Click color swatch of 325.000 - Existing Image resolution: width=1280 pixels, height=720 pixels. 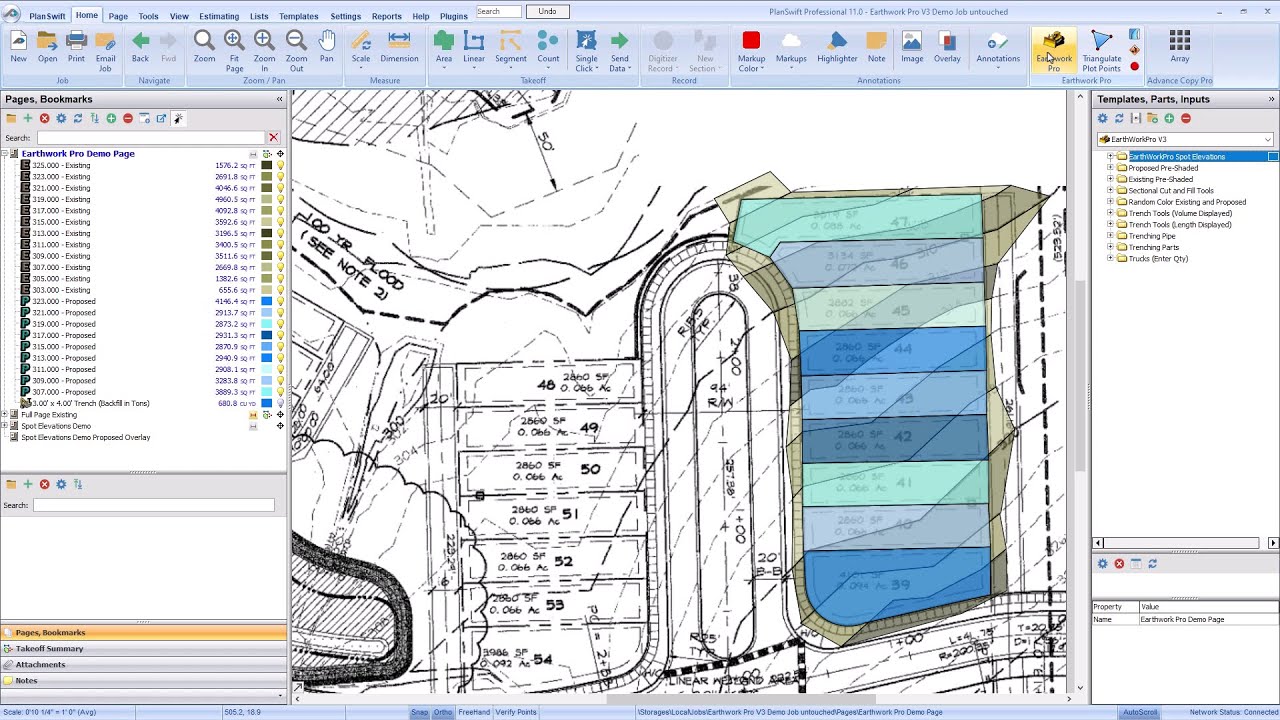point(267,165)
